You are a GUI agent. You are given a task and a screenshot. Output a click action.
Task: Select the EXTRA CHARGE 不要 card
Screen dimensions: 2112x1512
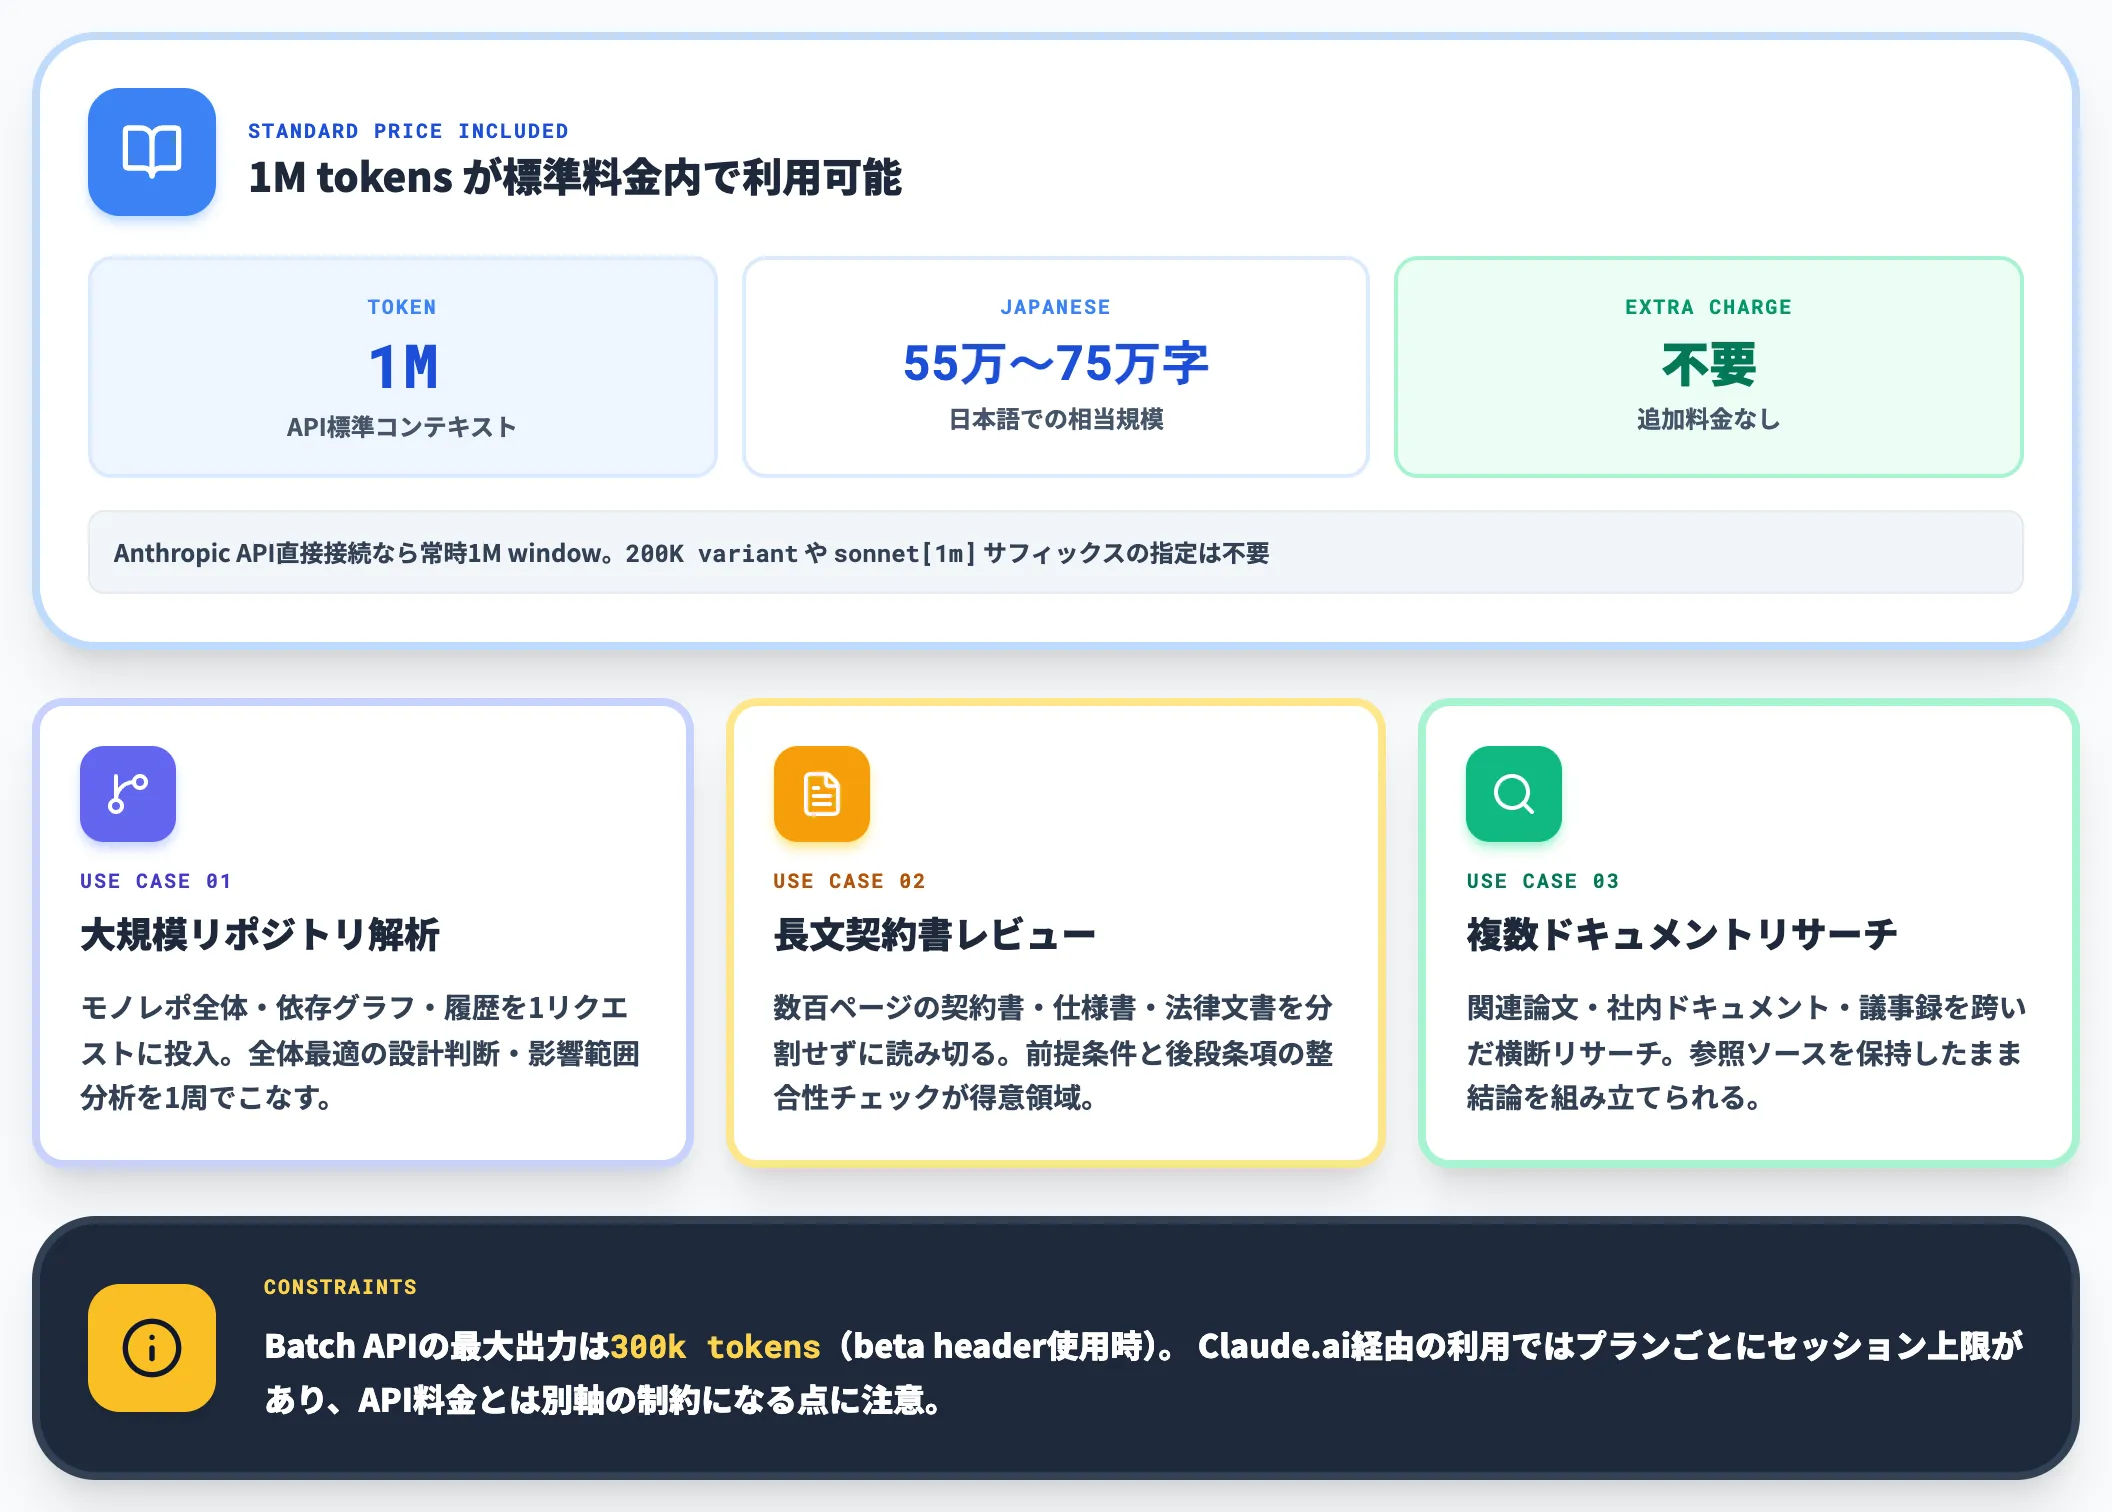[x=1709, y=367]
